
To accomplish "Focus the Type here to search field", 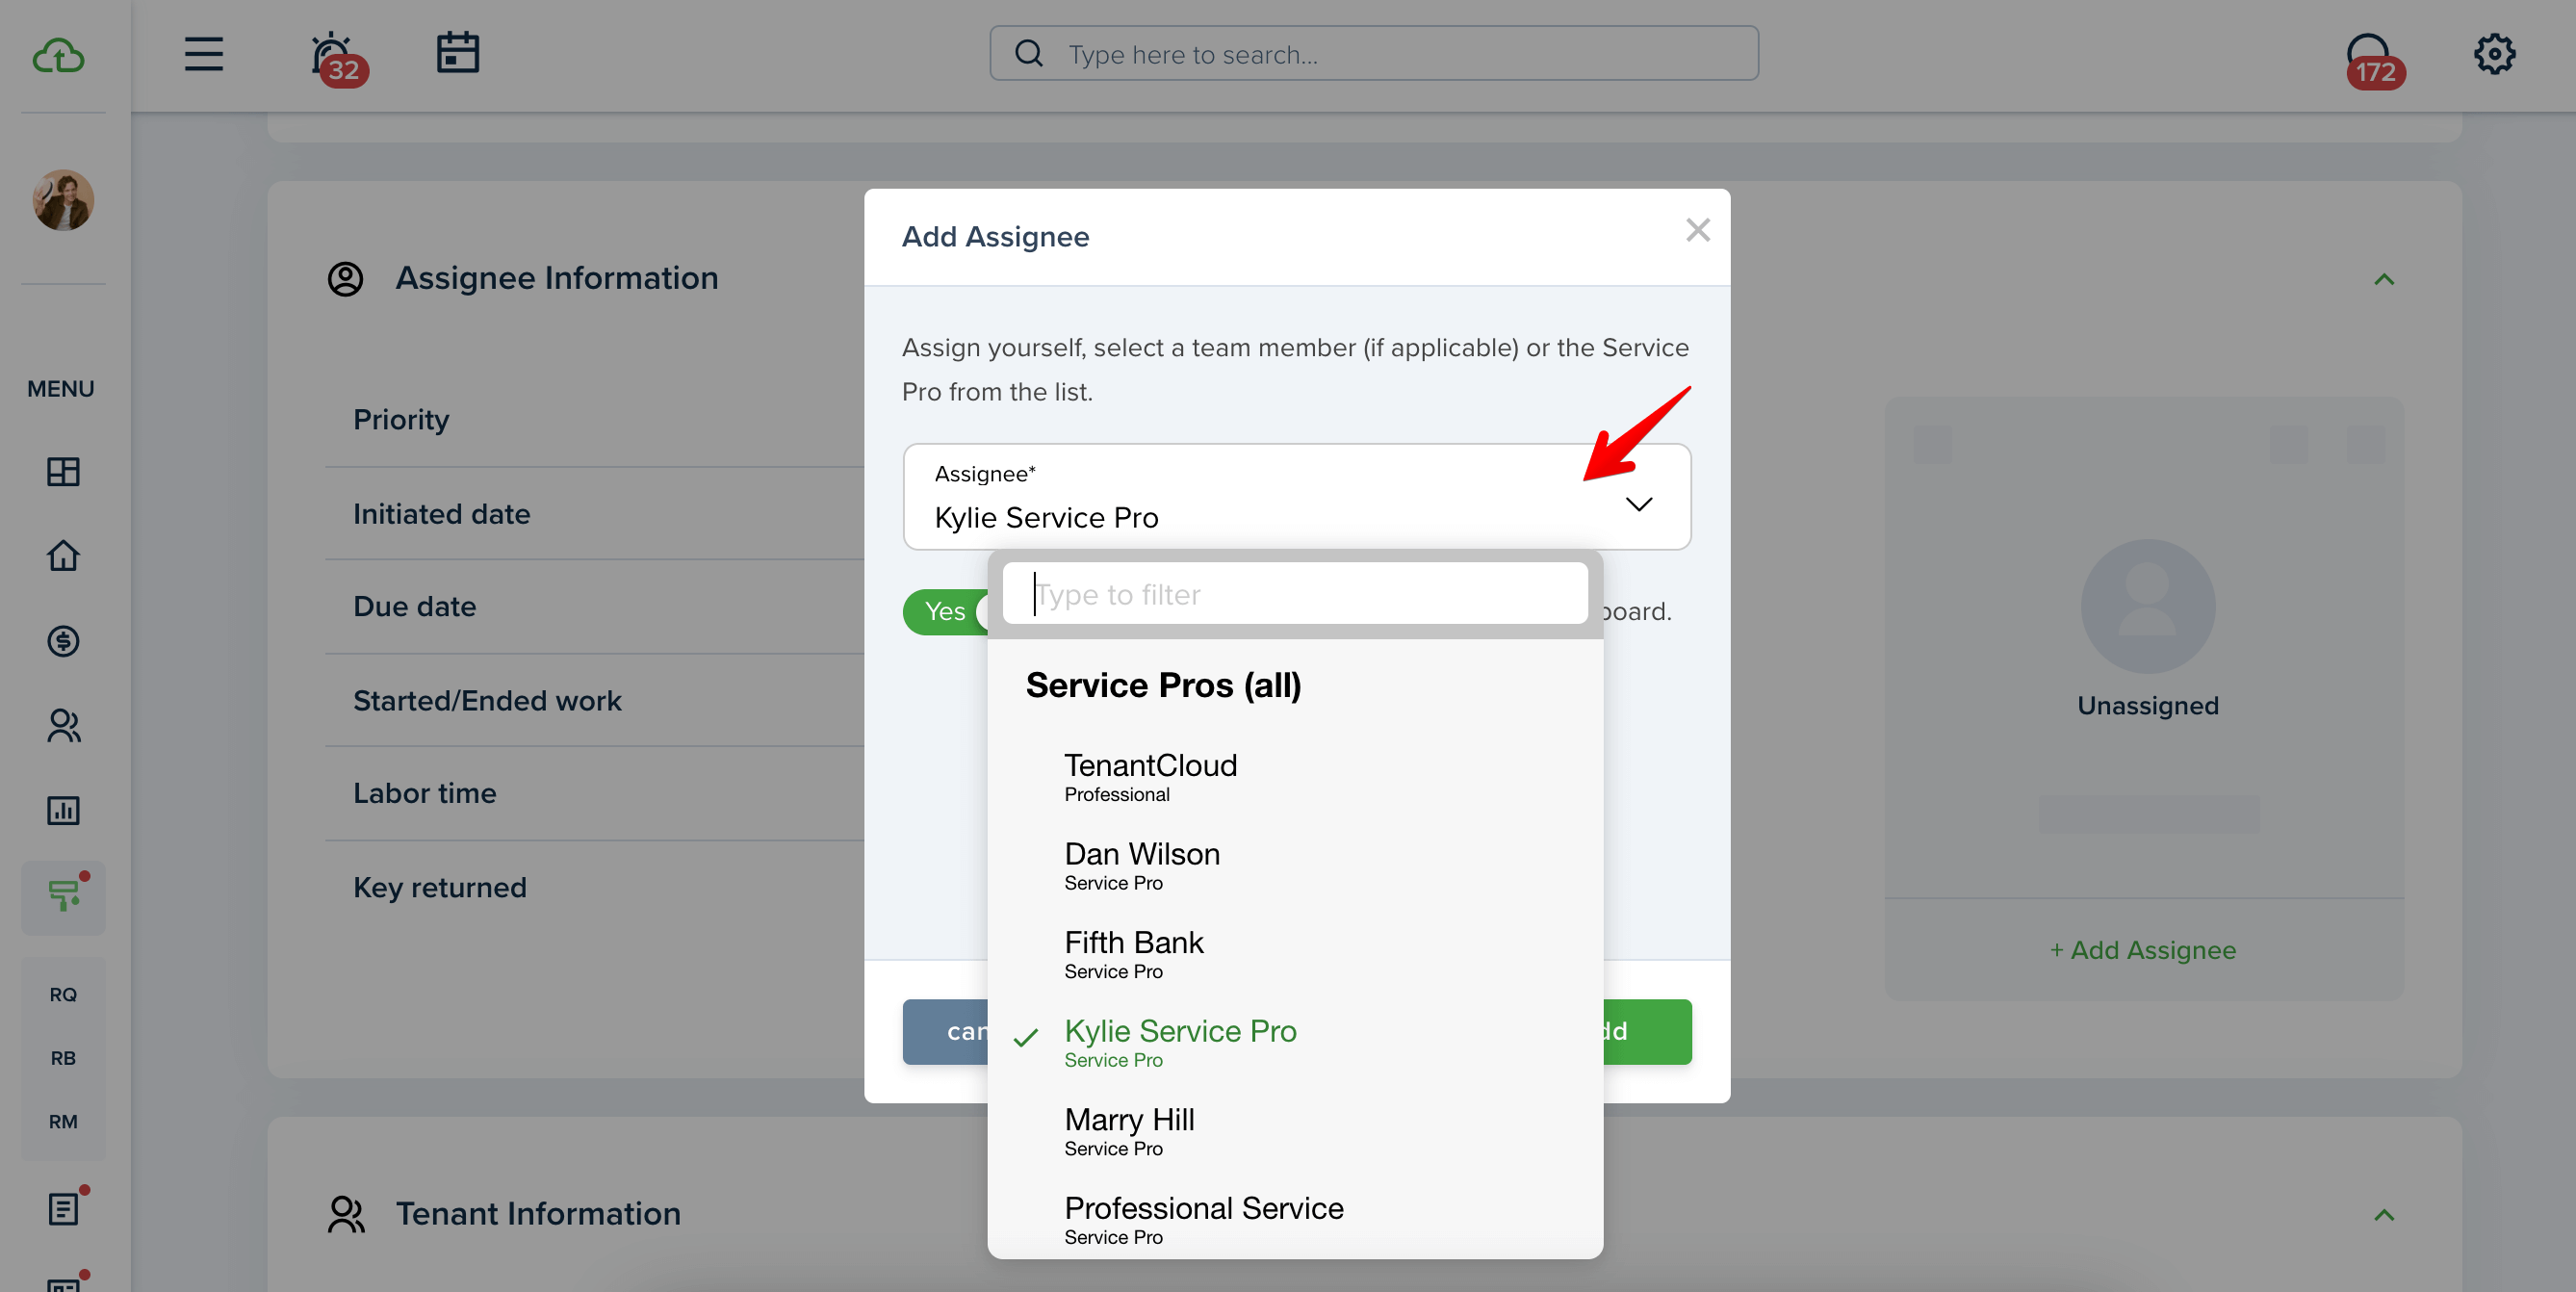I will point(1374,53).
